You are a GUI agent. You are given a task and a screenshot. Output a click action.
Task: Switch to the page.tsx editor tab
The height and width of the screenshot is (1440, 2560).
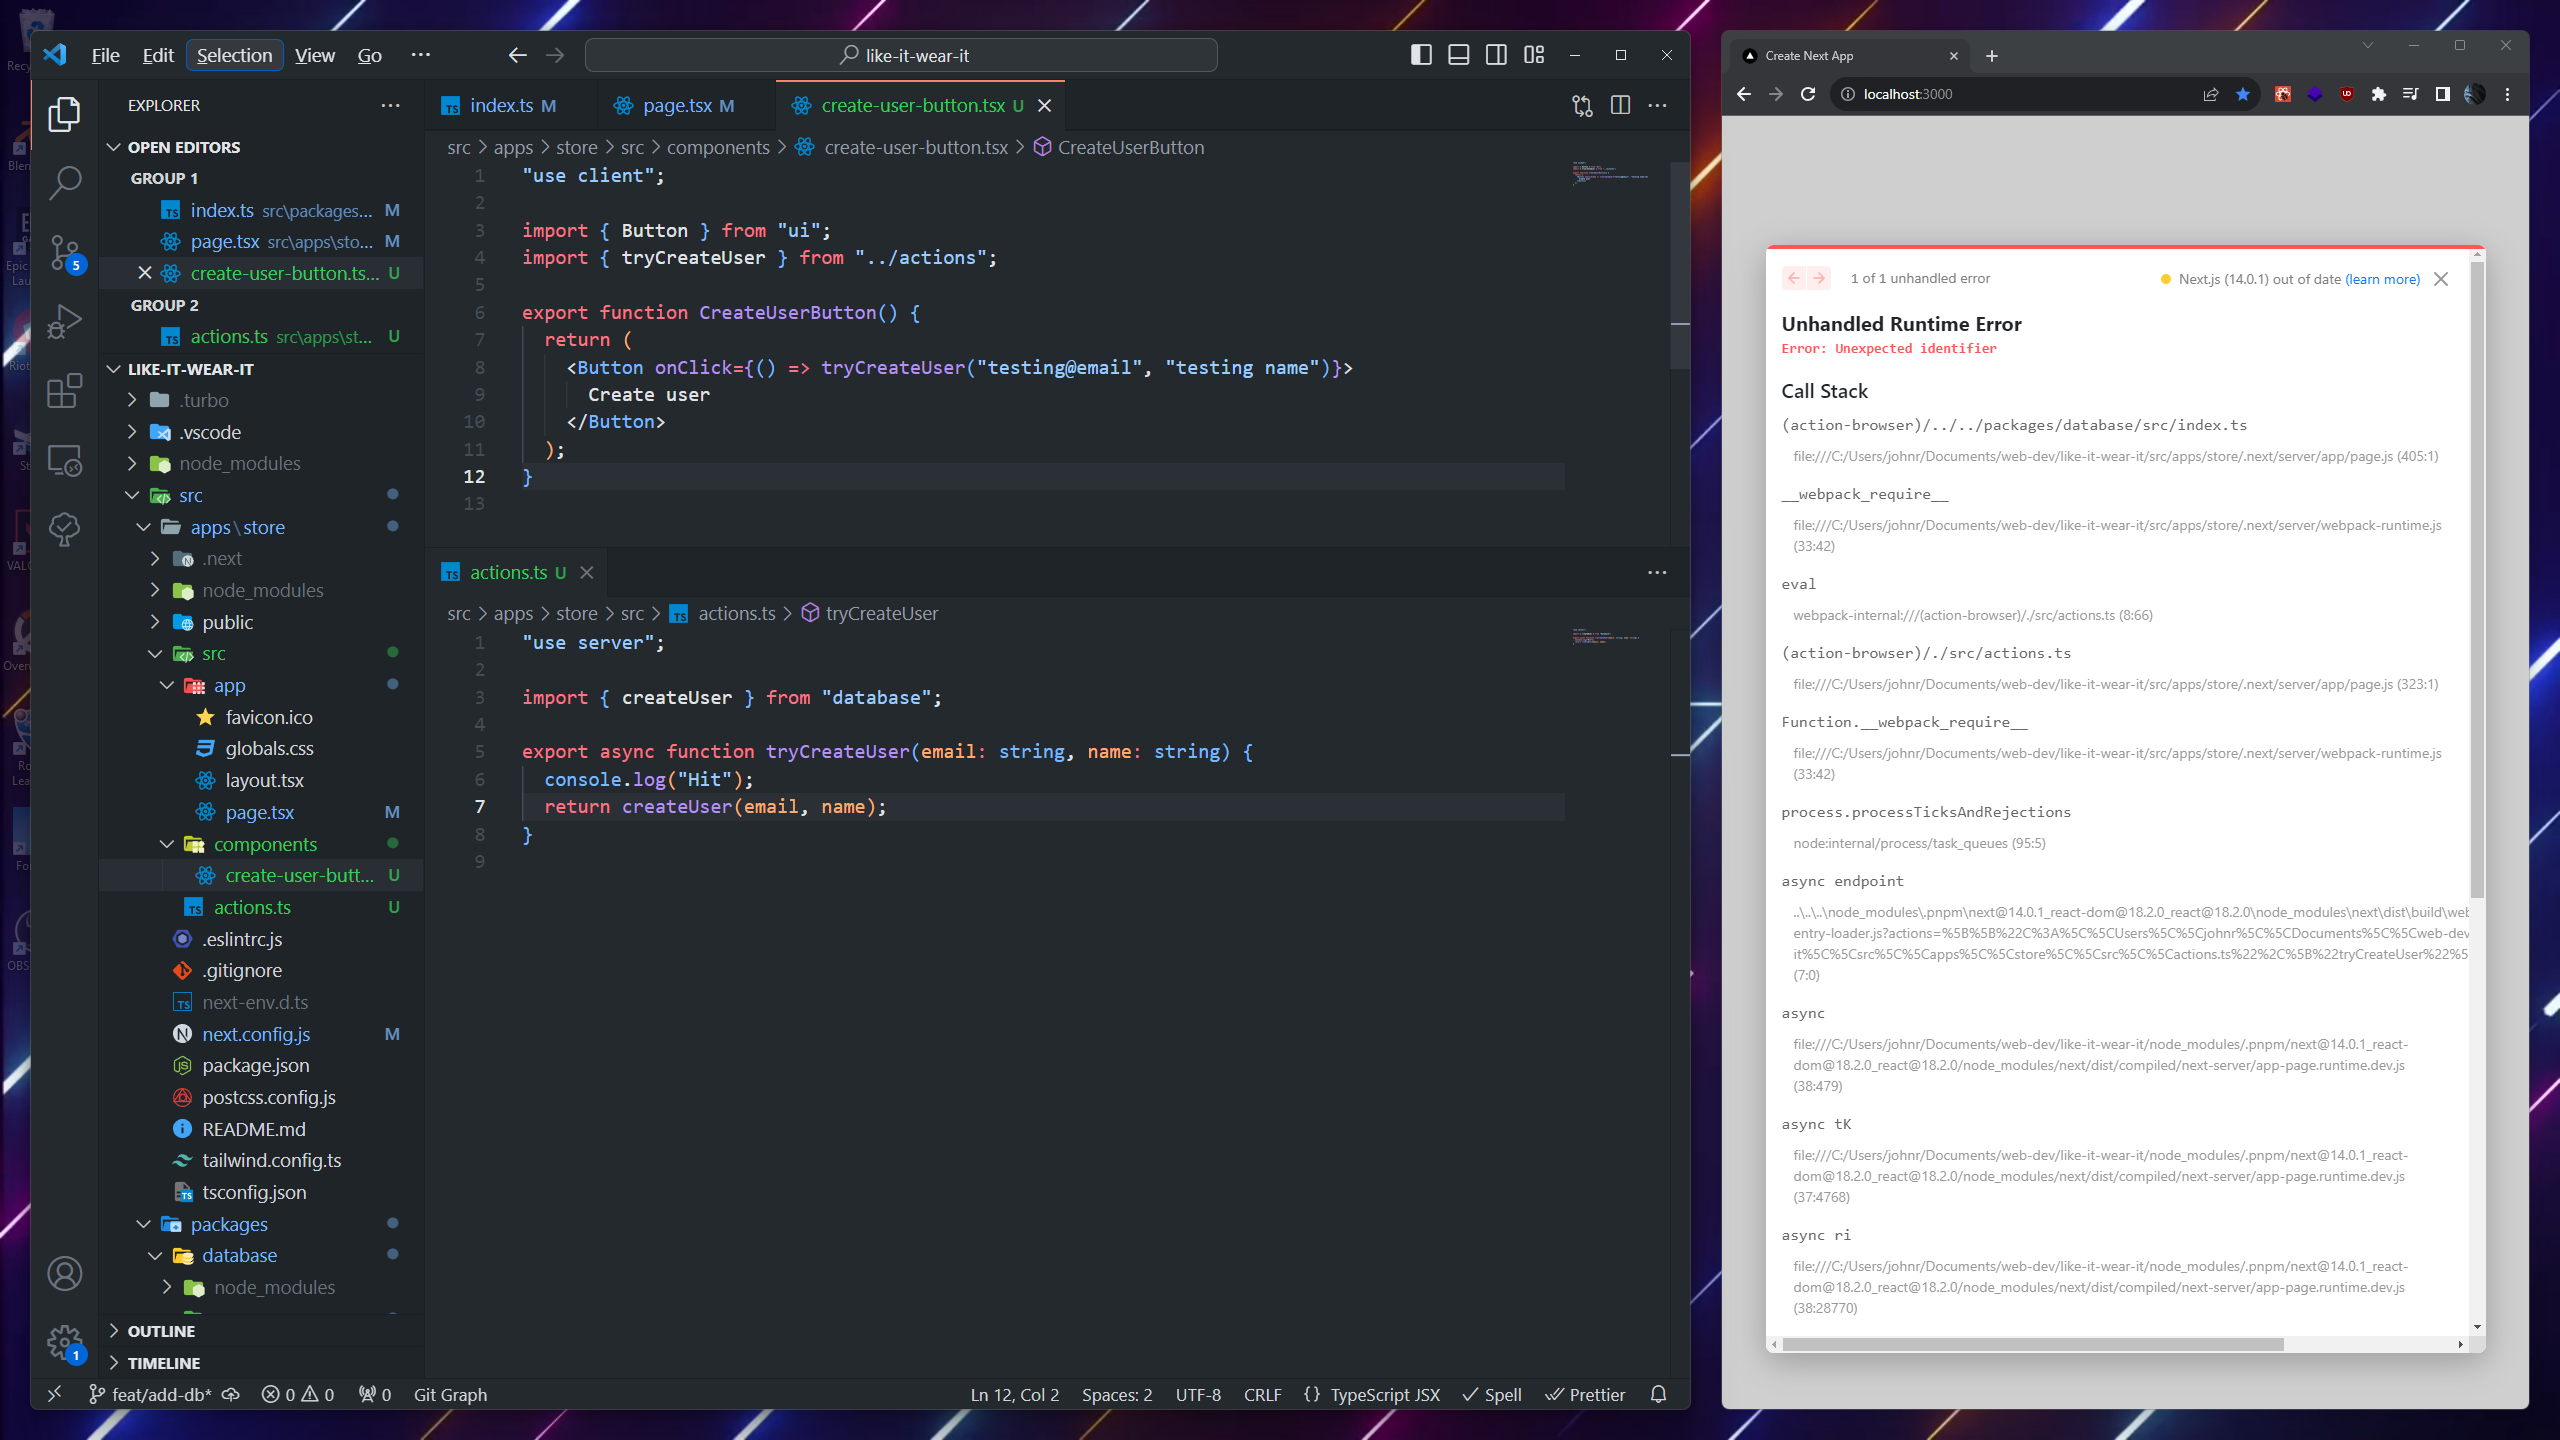pos(676,105)
